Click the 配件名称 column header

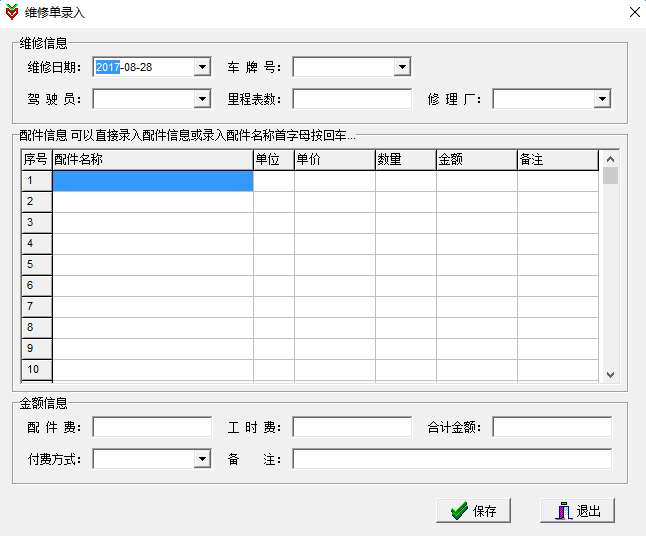[153, 159]
